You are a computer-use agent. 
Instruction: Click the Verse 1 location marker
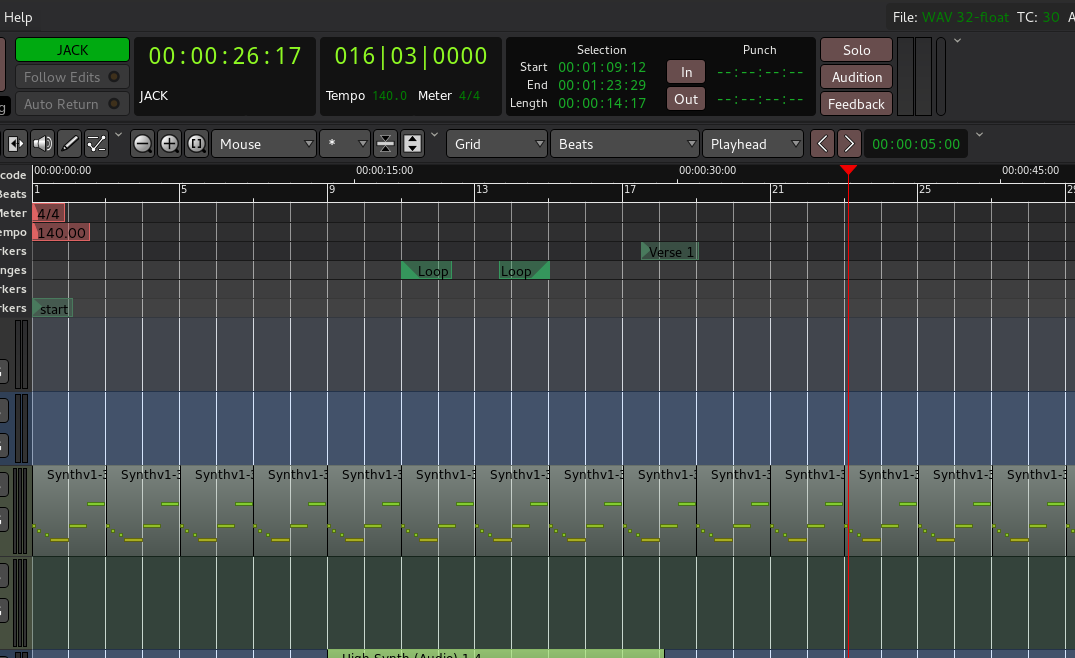(670, 252)
